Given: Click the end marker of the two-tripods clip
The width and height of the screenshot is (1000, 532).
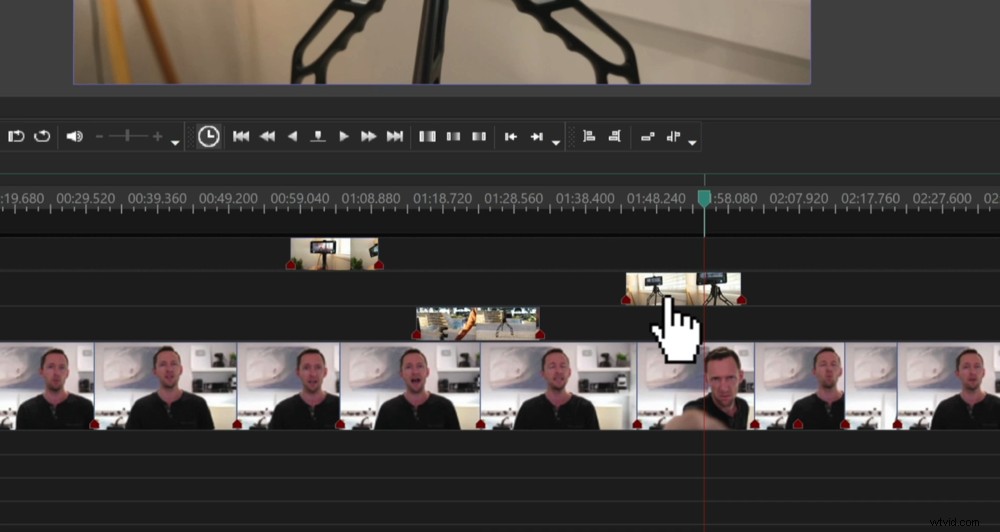Looking at the screenshot, I should (741, 300).
